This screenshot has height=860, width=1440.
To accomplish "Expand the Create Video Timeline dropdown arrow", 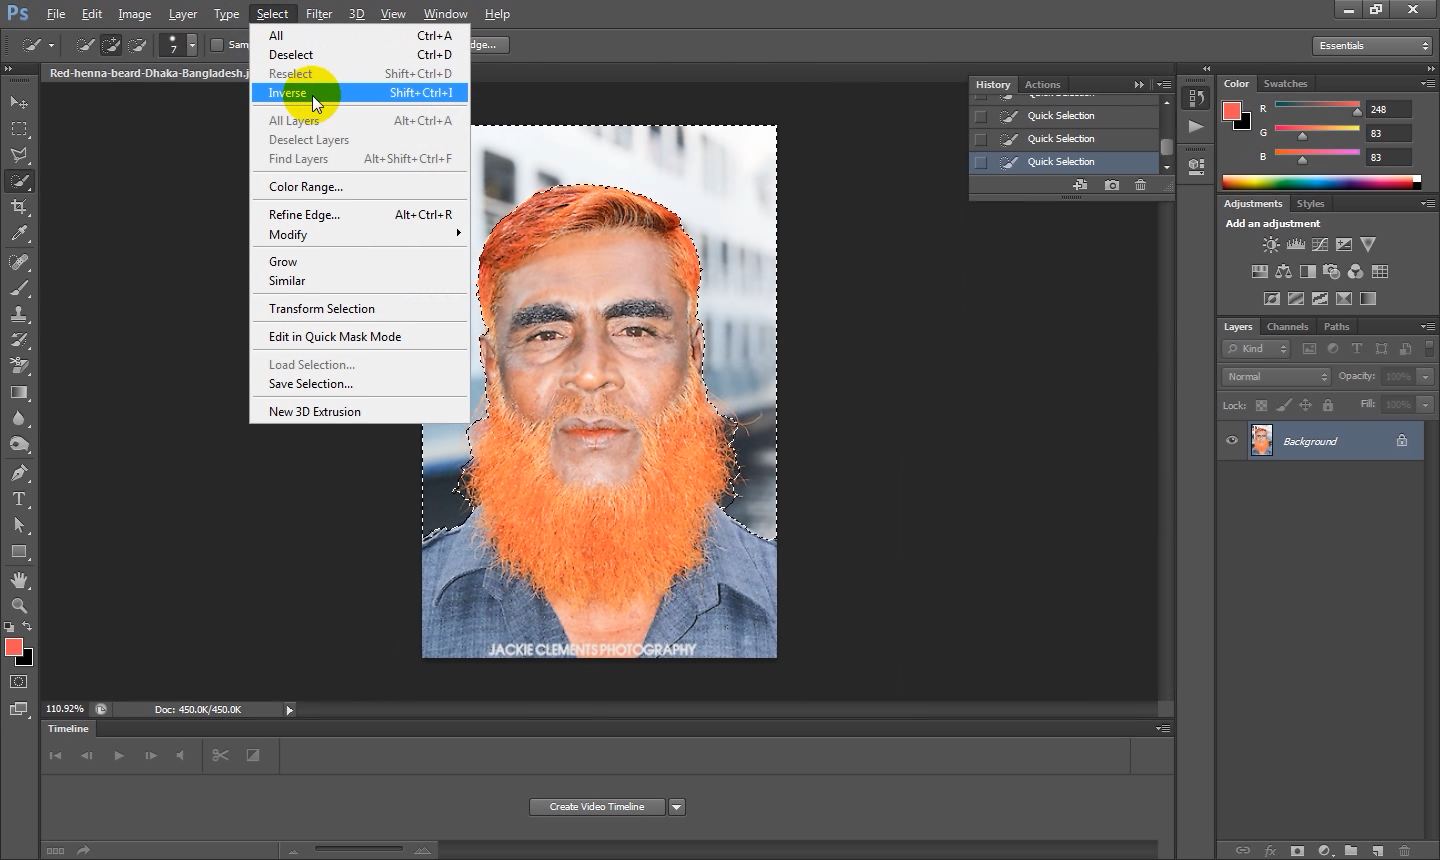I will coord(677,807).
